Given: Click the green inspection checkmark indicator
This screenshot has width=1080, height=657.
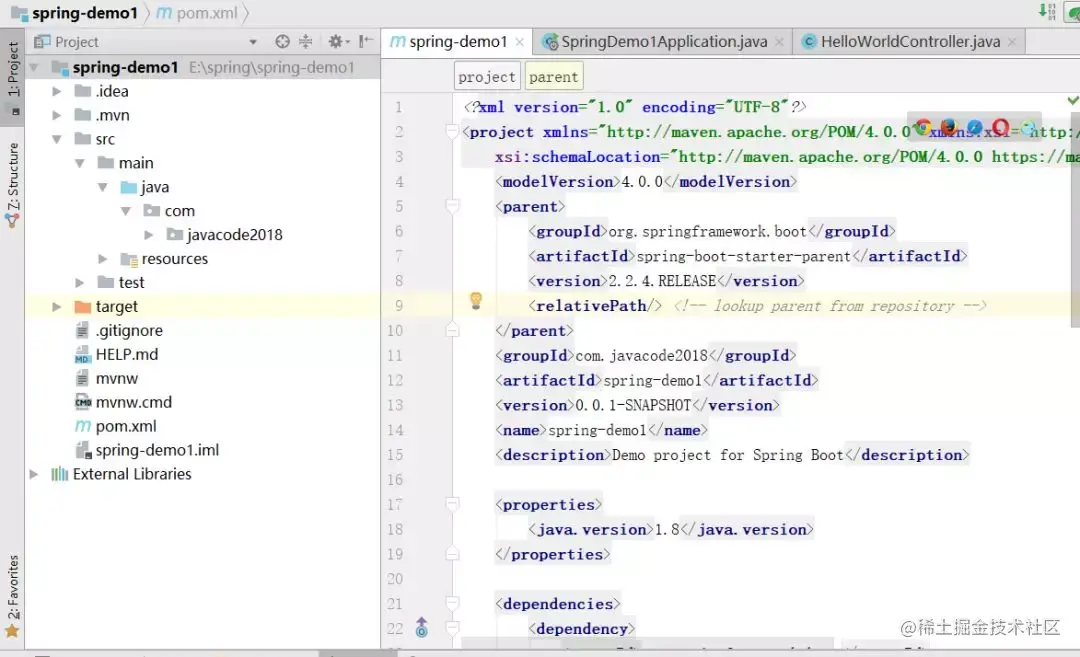Looking at the screenshot, I should 1072,101.
